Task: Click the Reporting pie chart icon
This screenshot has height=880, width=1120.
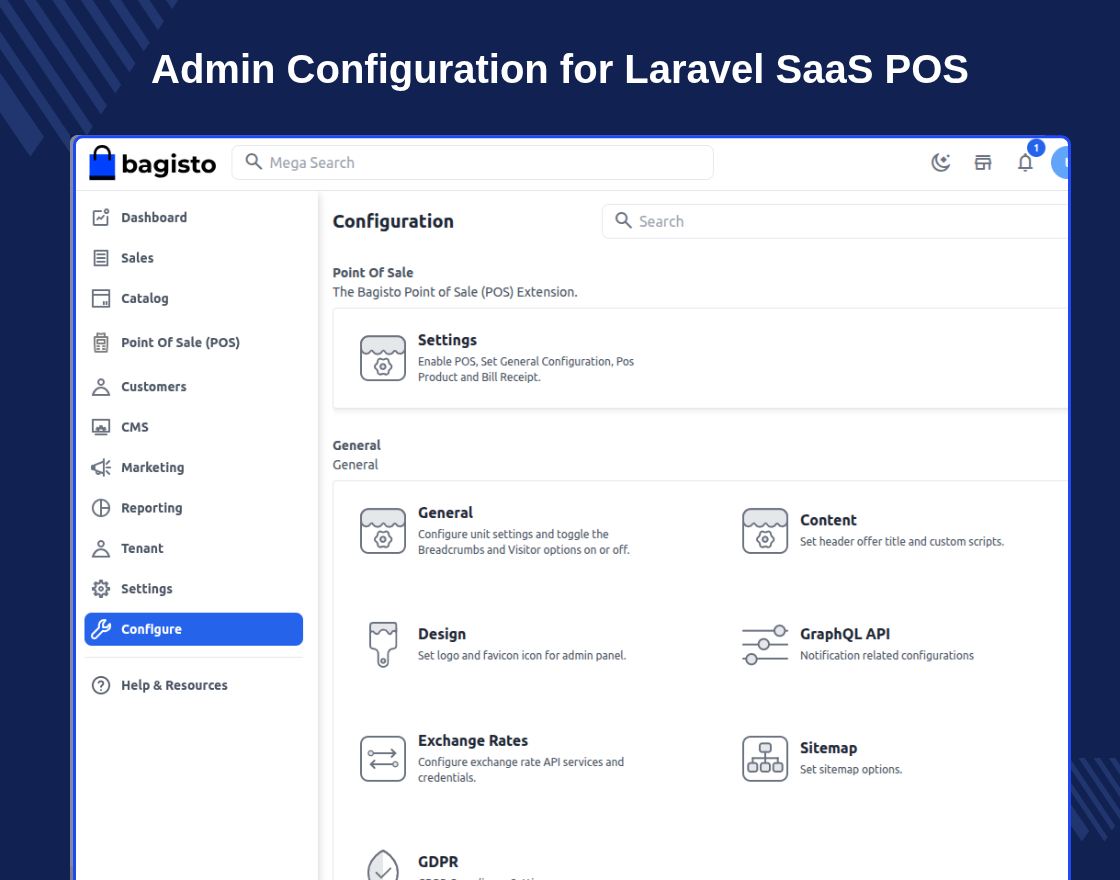Action: click(x=101, y=508)
